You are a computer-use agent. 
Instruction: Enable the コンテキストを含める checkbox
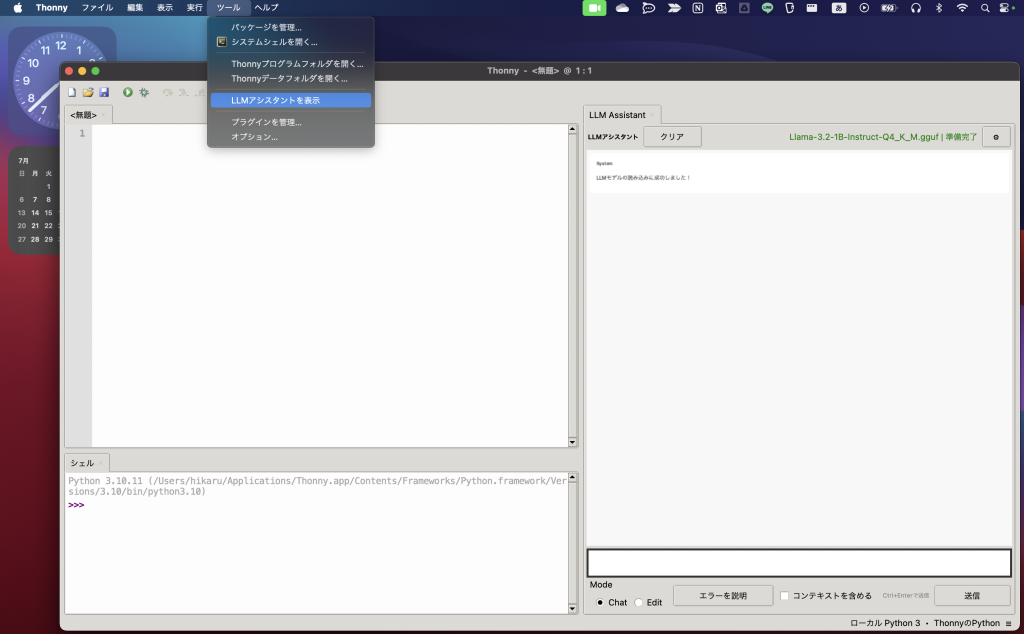(x=784, y=595)
